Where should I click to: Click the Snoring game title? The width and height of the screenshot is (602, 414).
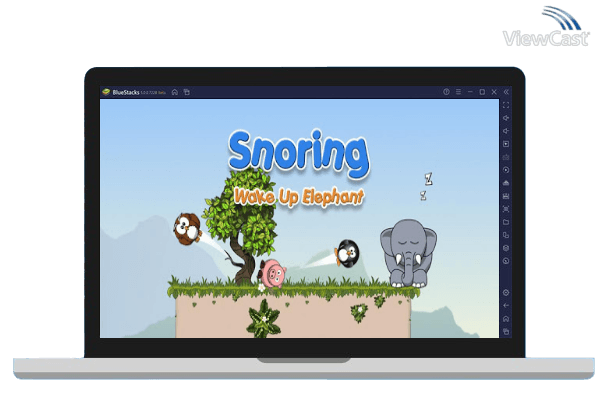tap(299, 154)
